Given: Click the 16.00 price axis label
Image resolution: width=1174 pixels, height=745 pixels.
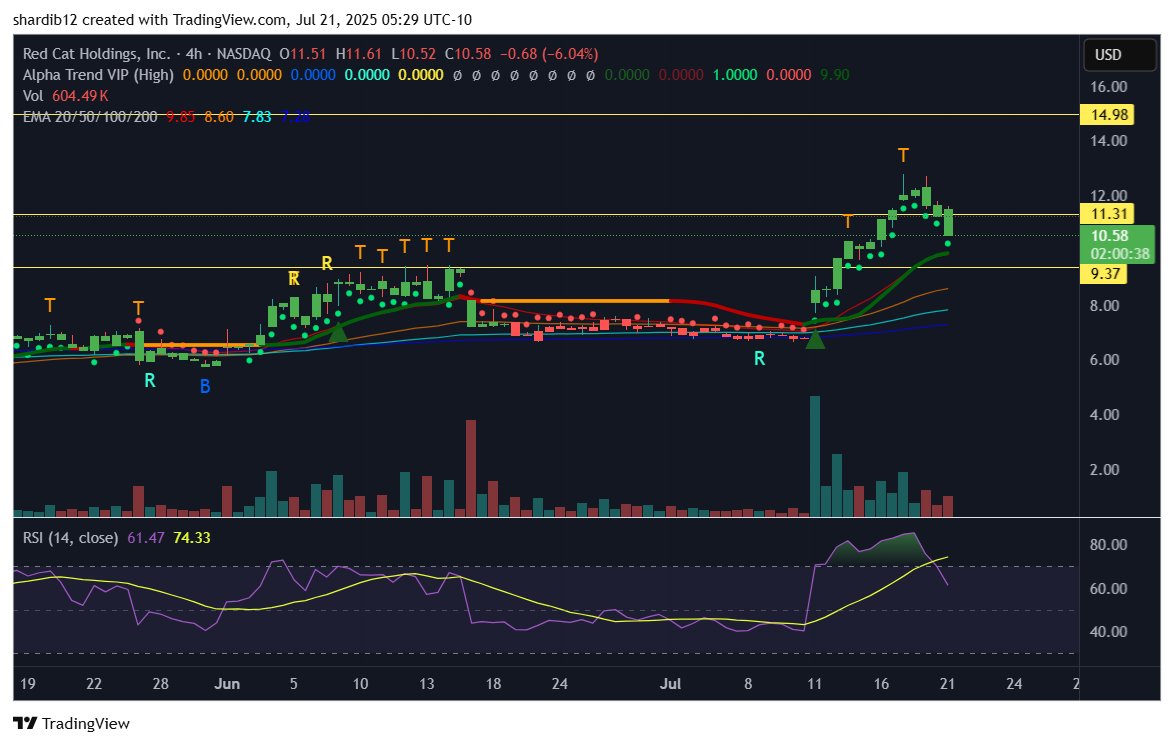Looking at the screenshot, I should (1108, 87).
